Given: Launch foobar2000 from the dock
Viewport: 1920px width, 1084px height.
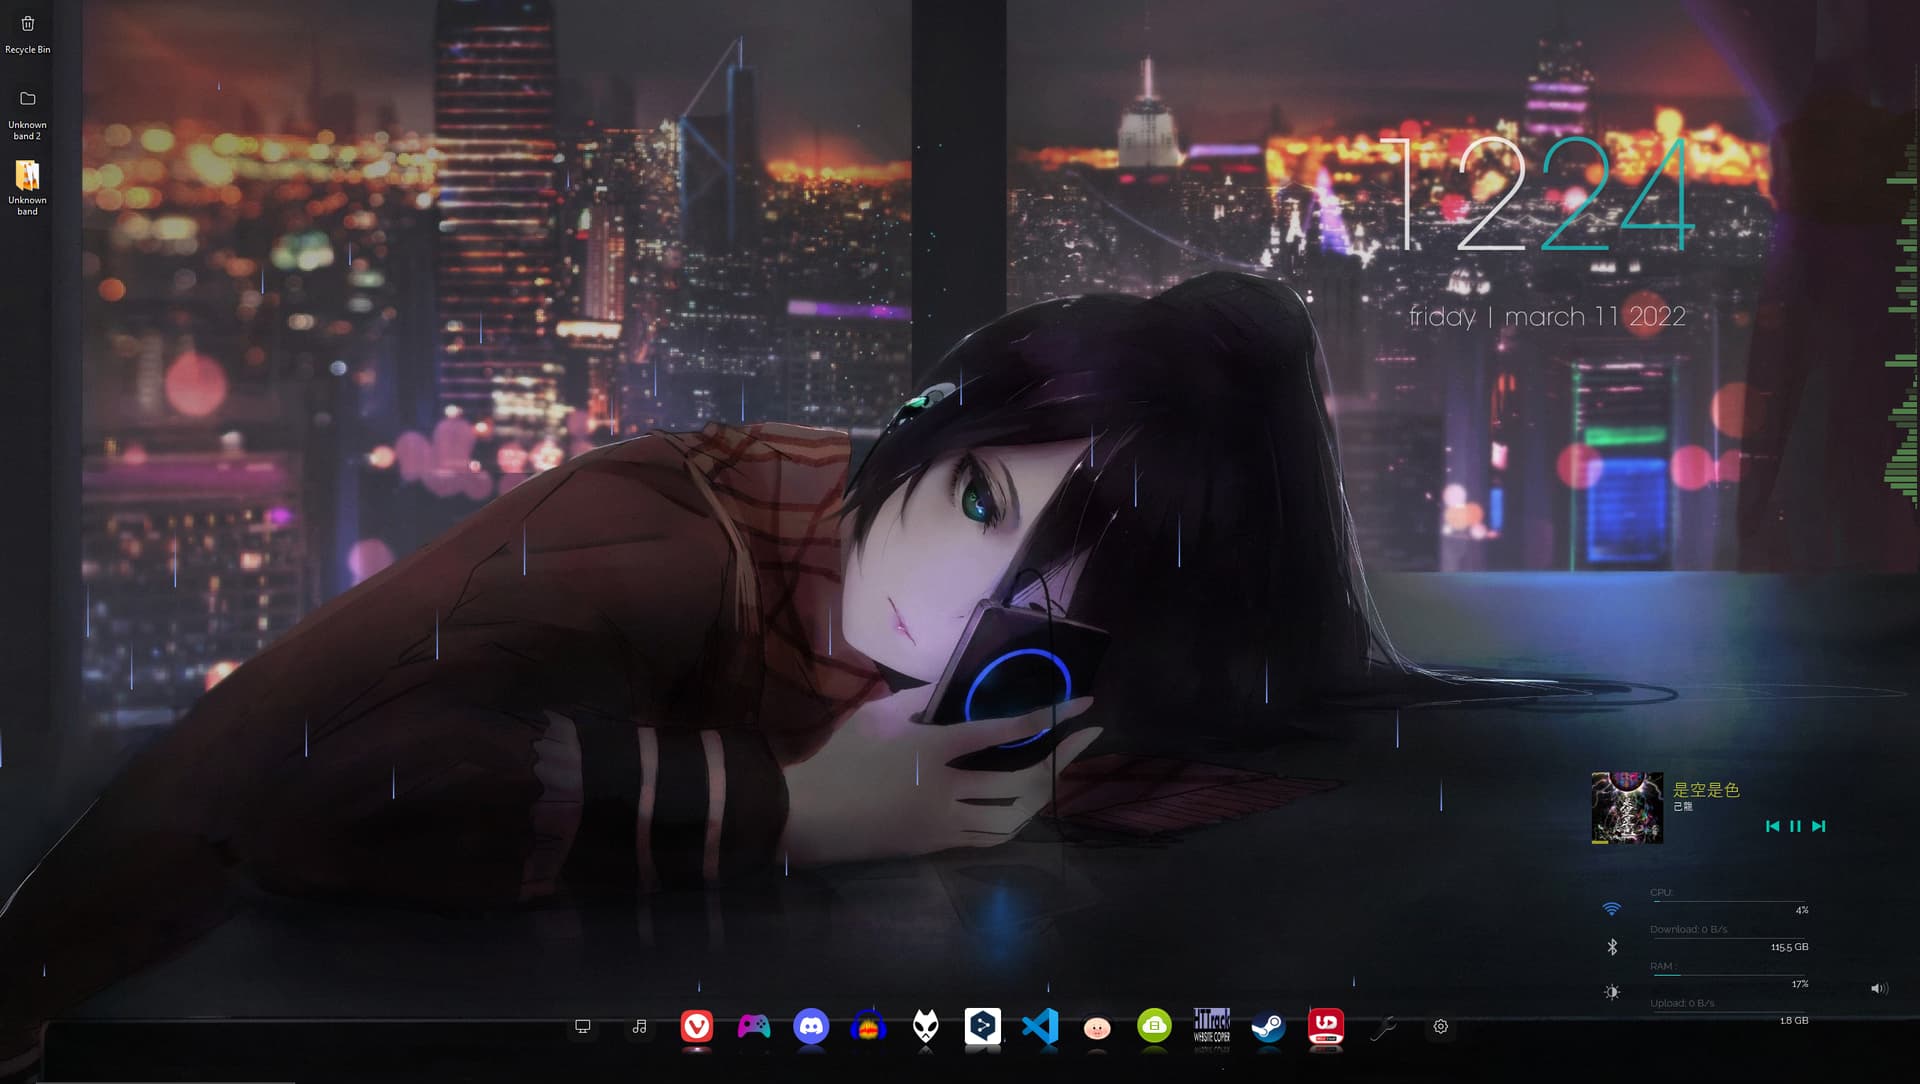Looking at the screenshot, I should pyautogui.click(x=926, y=1027).
